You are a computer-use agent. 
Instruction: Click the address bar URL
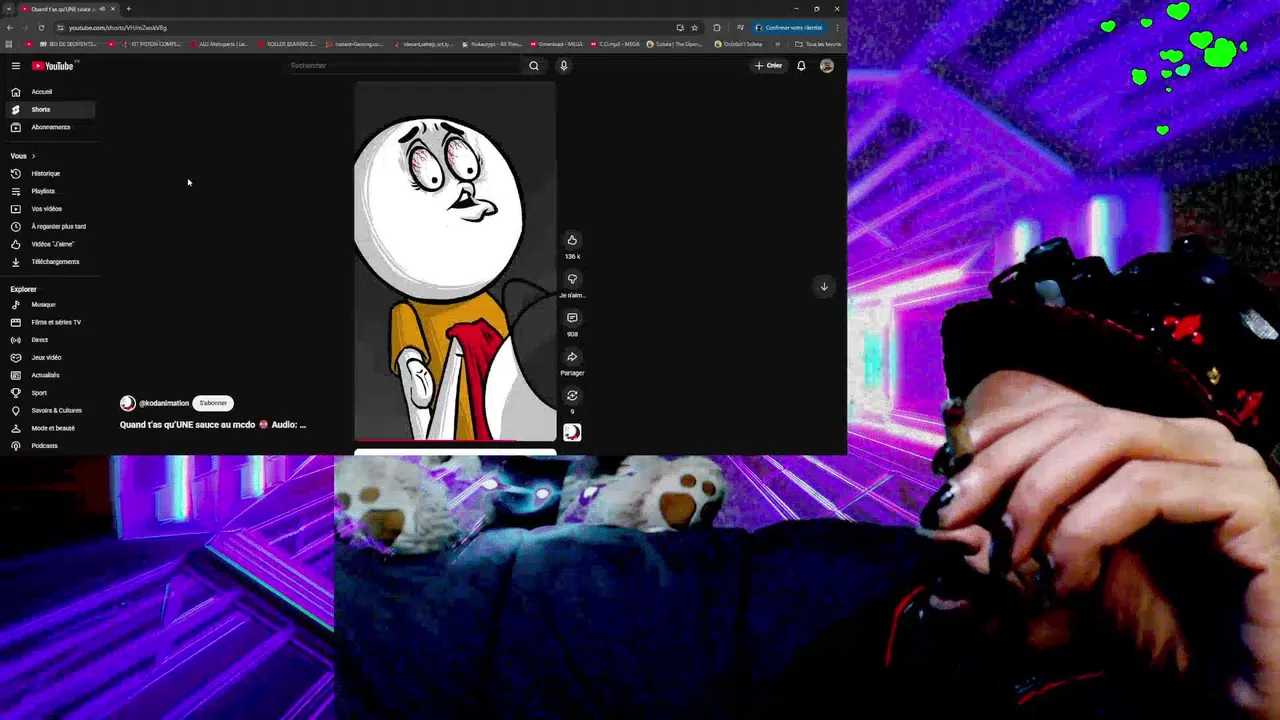(x=118, y=28)
